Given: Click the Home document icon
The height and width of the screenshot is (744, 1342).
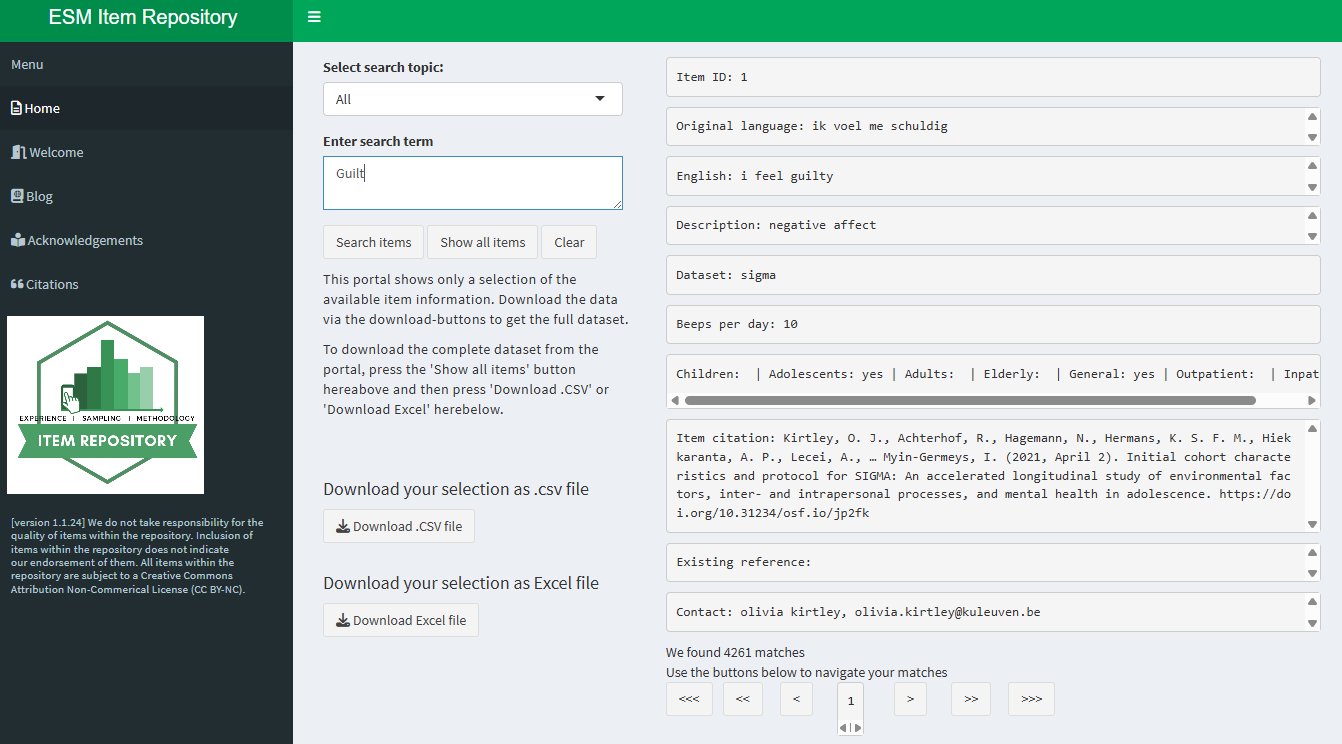Looking at the screenshot, I should click(16, 108).
